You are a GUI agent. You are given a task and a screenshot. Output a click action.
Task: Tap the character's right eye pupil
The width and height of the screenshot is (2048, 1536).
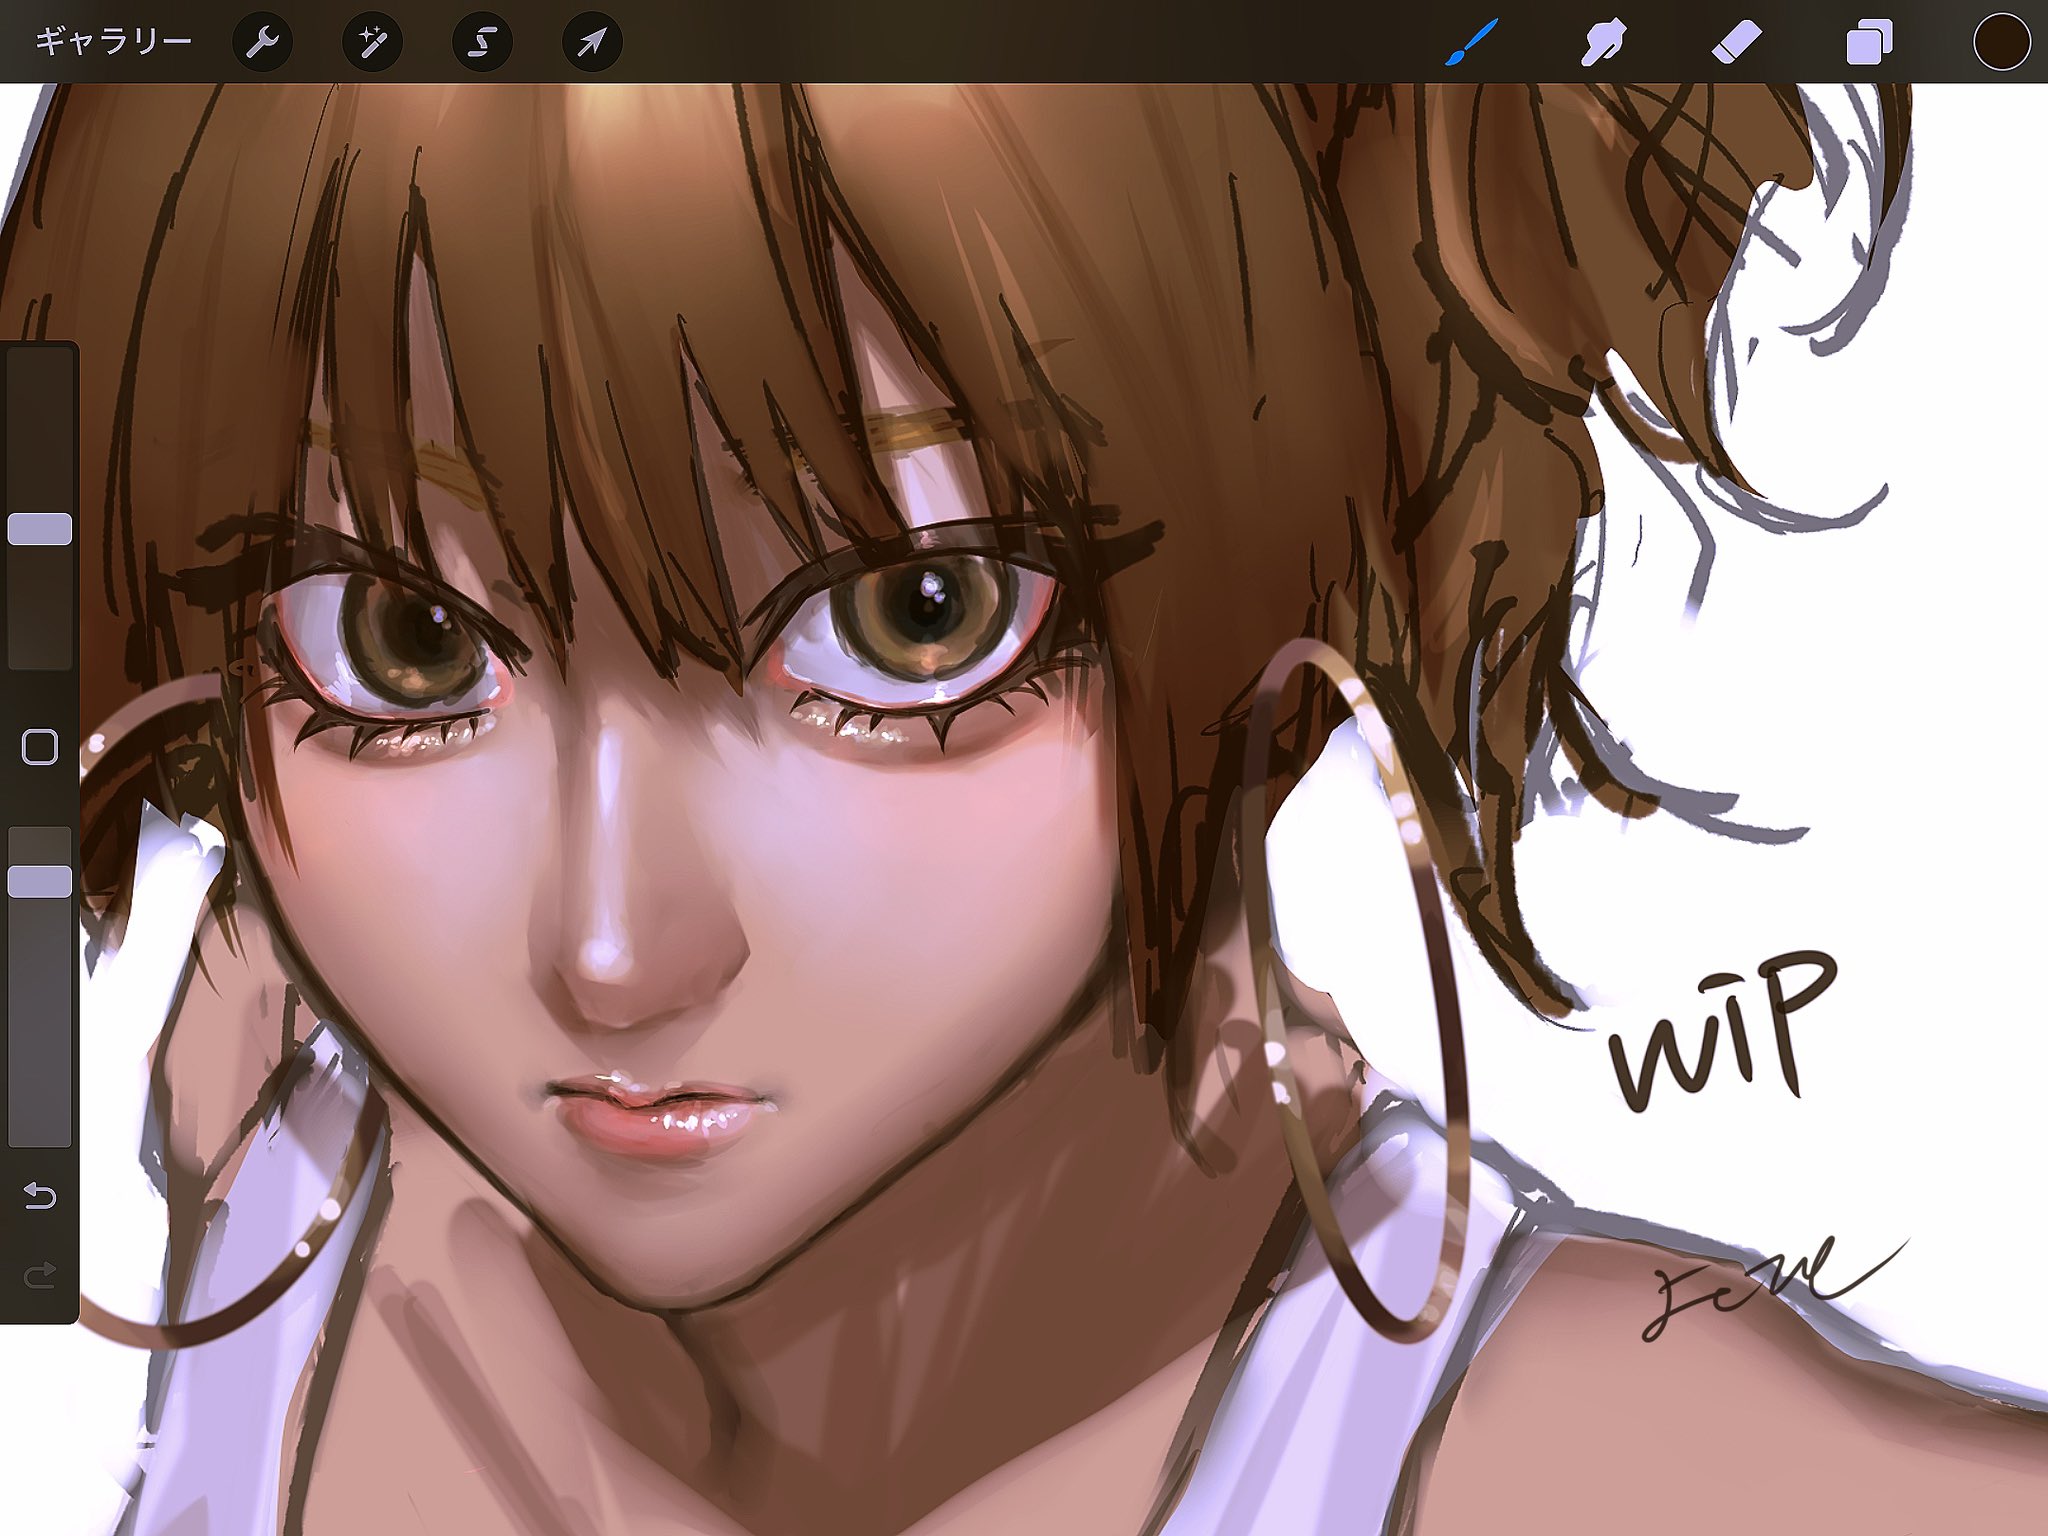click(x=925, y=610)
